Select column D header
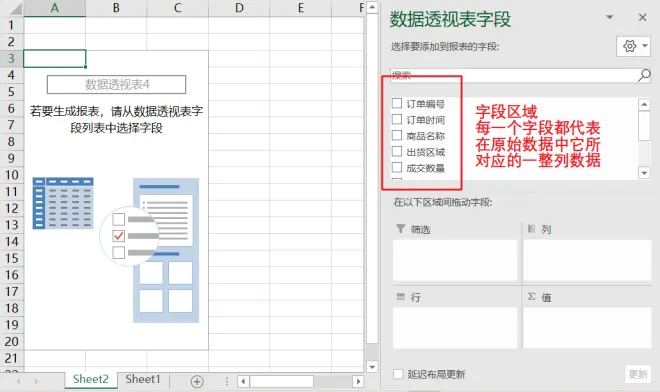Image resolution: width=660 pixels, height=392 pixels. [x=239, y=8]
